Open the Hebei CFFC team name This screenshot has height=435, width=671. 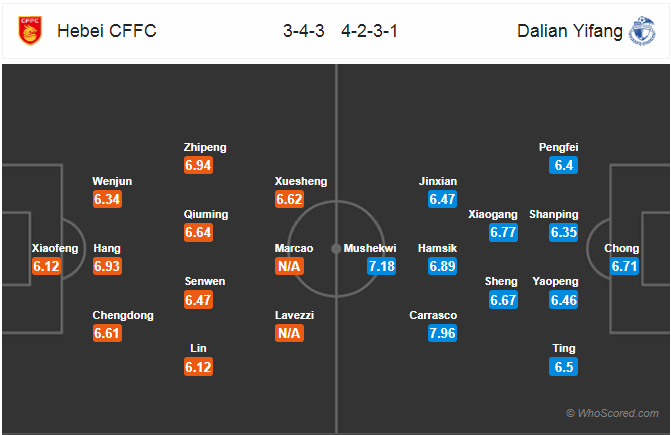[x=107, y=31]
